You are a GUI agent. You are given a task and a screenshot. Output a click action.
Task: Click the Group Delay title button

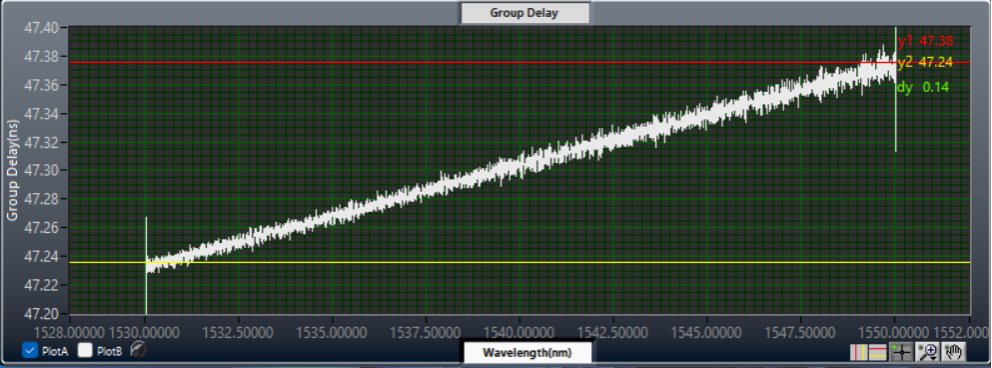[x=525, y=13]
